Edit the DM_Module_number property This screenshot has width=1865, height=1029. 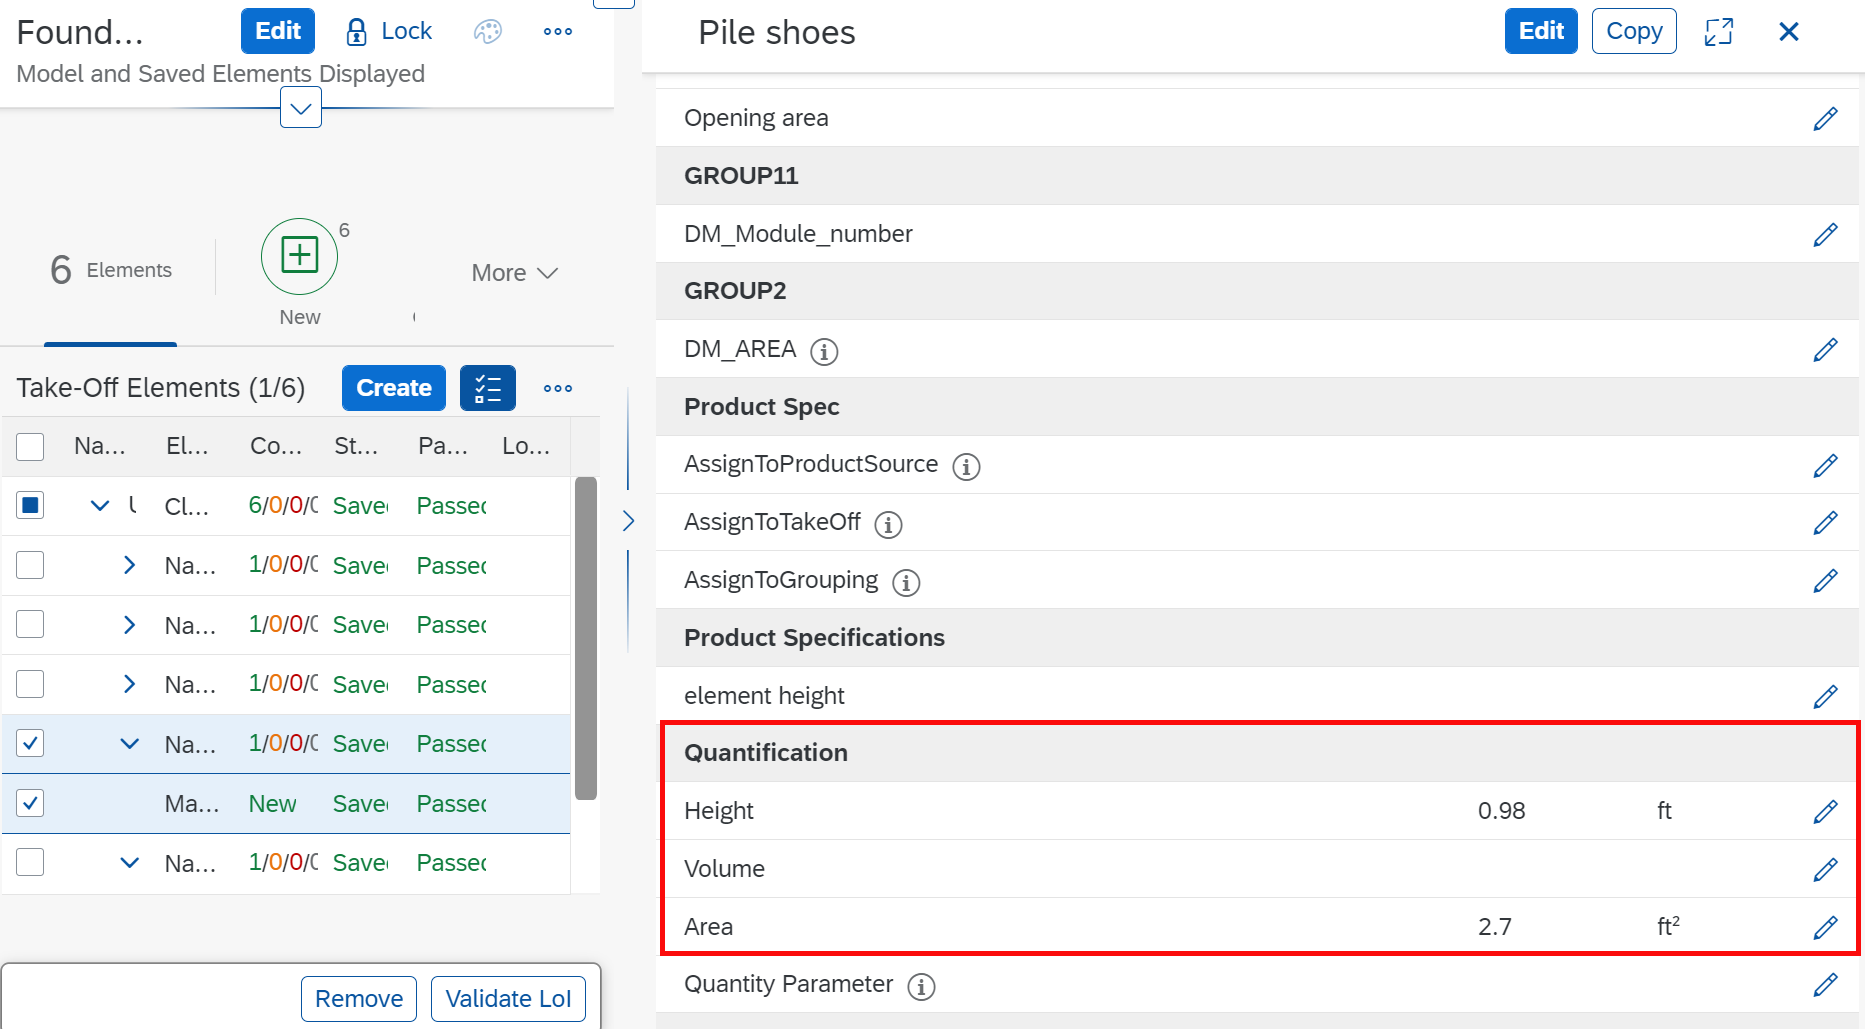(x=1825, y=235)
